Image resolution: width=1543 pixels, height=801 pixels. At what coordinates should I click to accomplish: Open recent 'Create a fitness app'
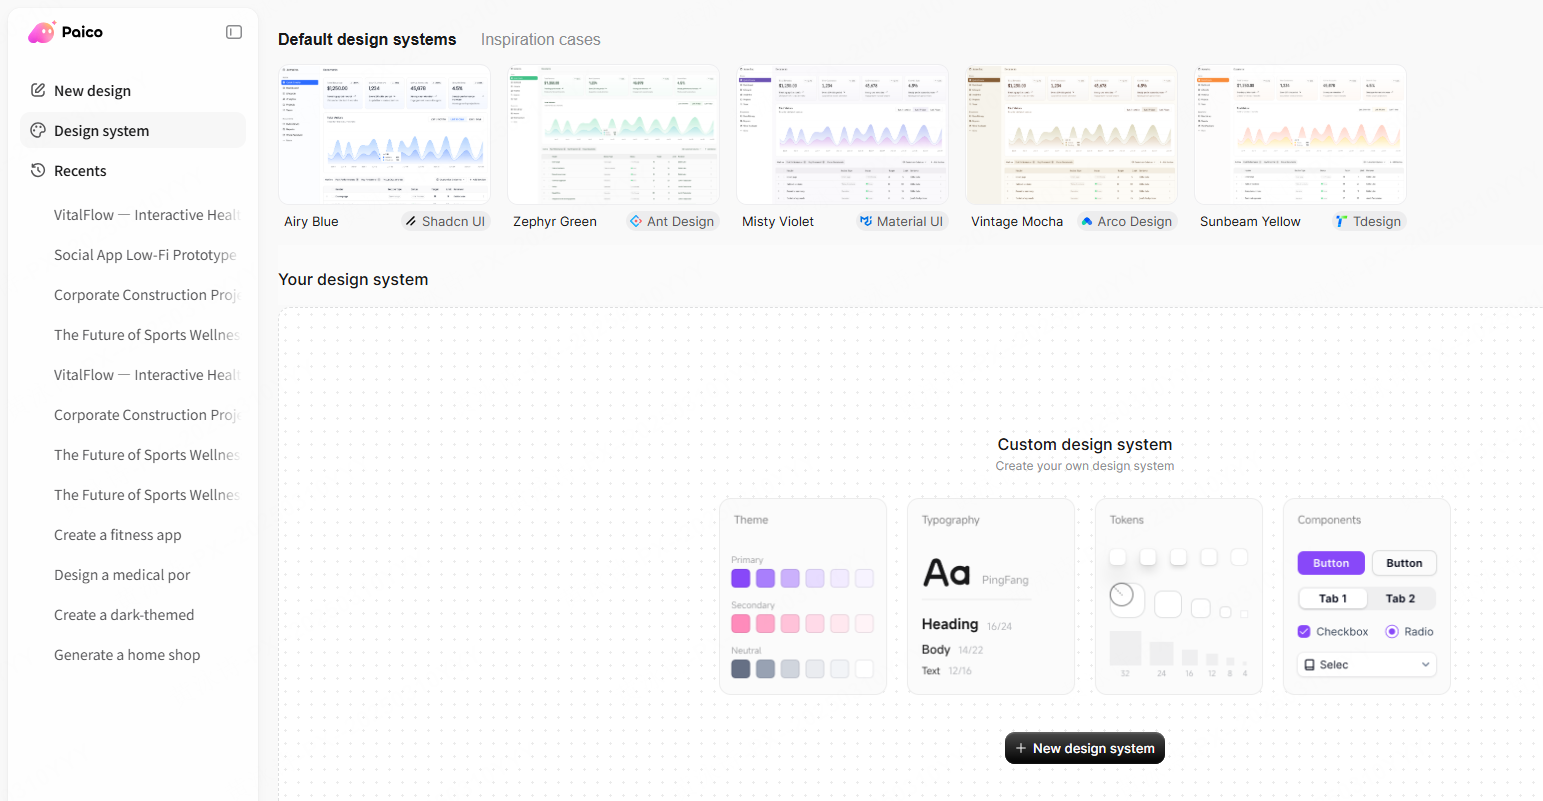click(118, 535)
